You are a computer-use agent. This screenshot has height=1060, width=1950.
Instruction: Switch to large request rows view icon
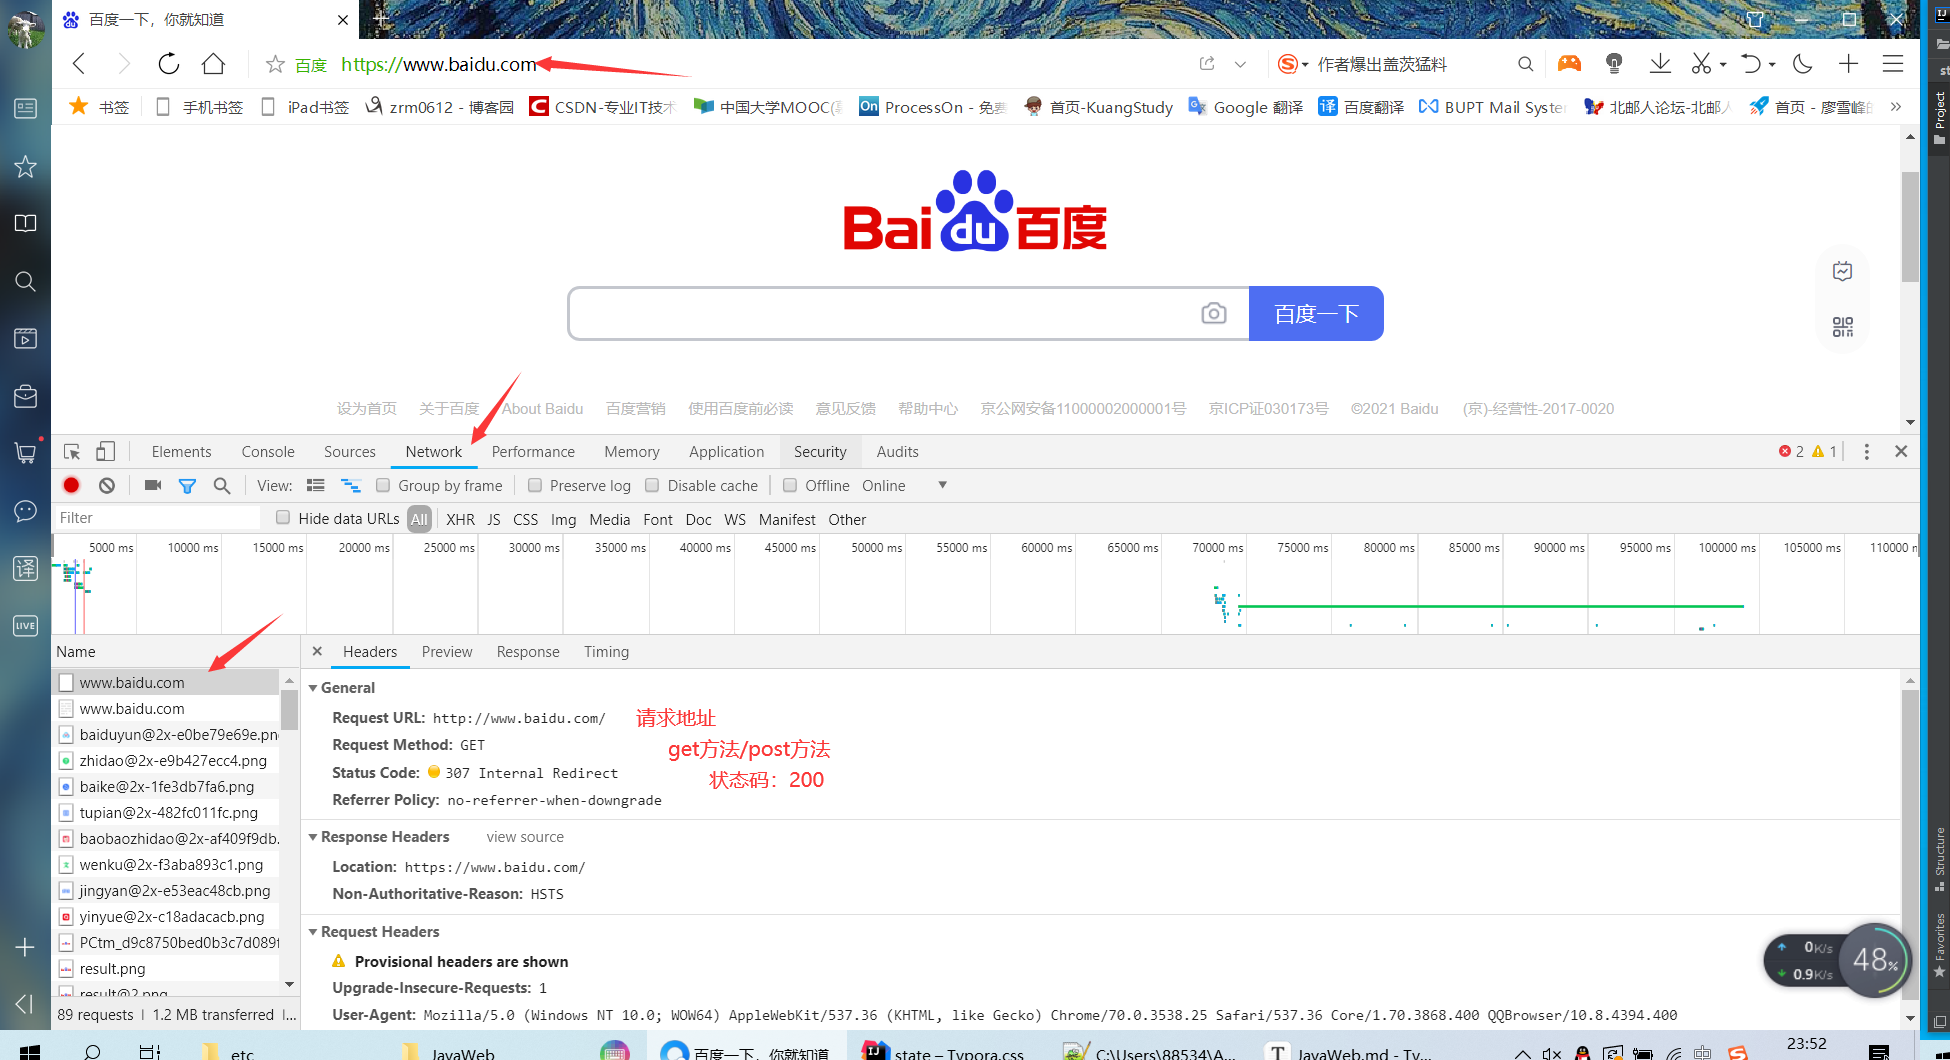tap(316, 485)
